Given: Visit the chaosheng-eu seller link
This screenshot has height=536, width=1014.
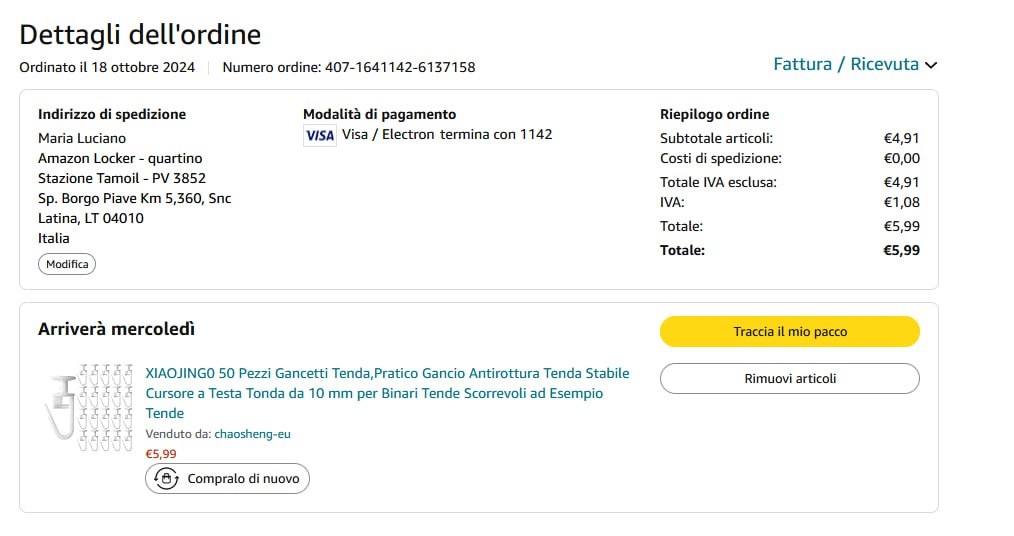Looking at the screenshot, I should point(252,434).
